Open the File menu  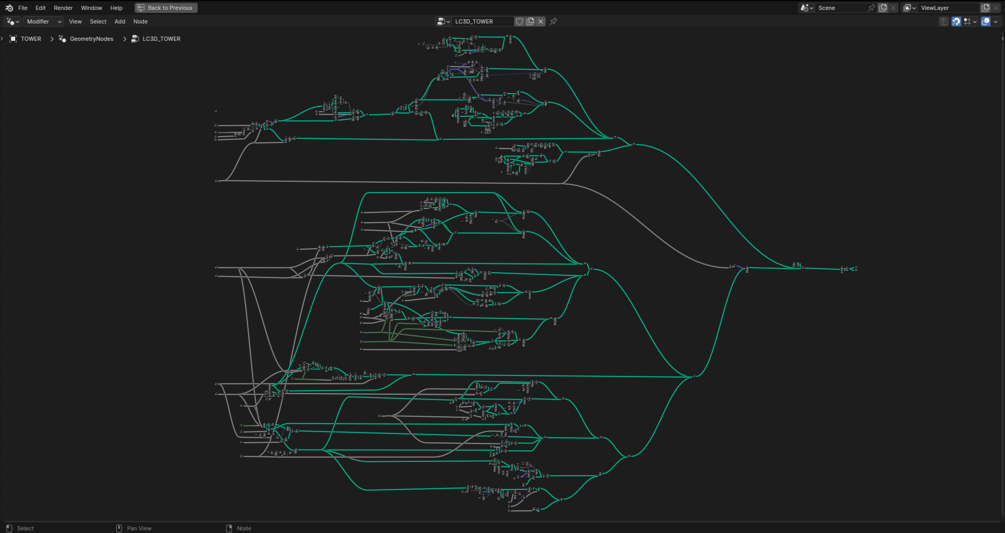pos(23,8)
